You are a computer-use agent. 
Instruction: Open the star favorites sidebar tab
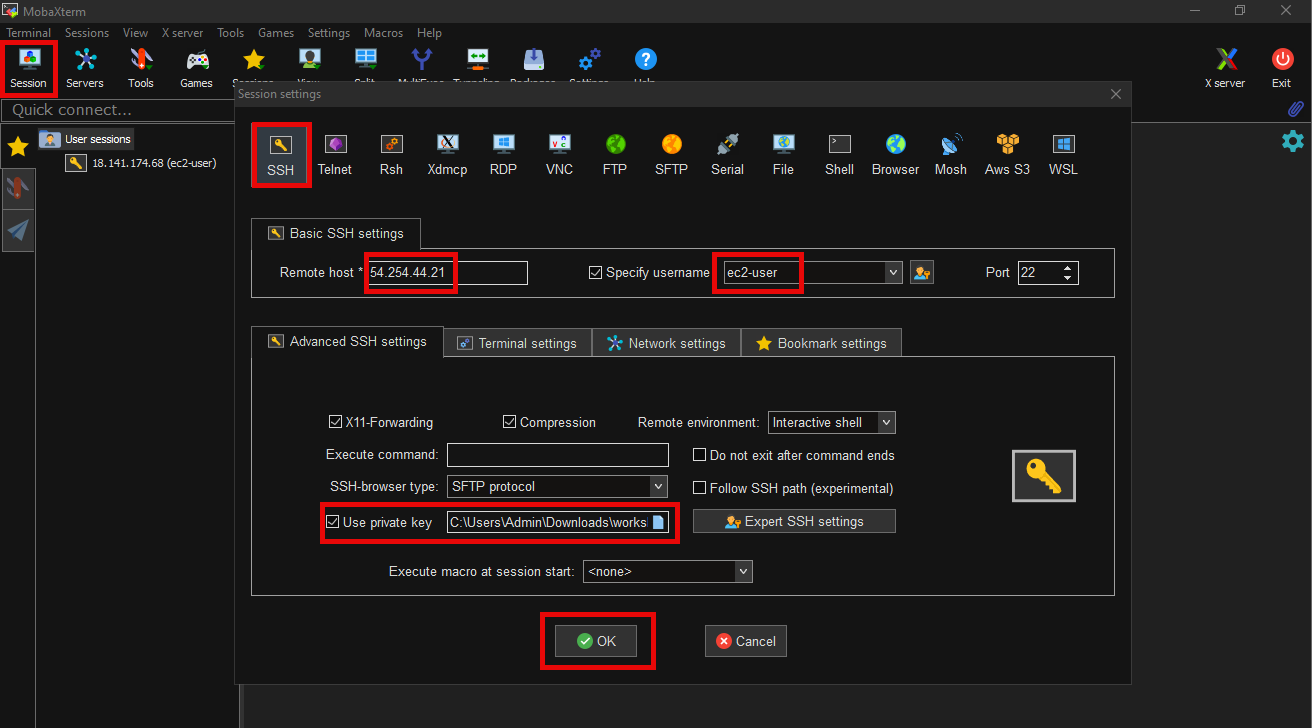pos(17,147)
